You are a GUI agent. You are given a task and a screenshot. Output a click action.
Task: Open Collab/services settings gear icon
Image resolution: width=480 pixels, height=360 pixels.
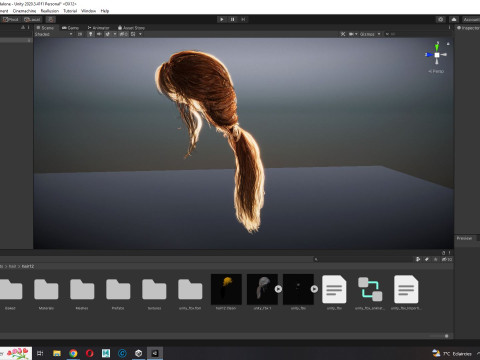point(441,19)
